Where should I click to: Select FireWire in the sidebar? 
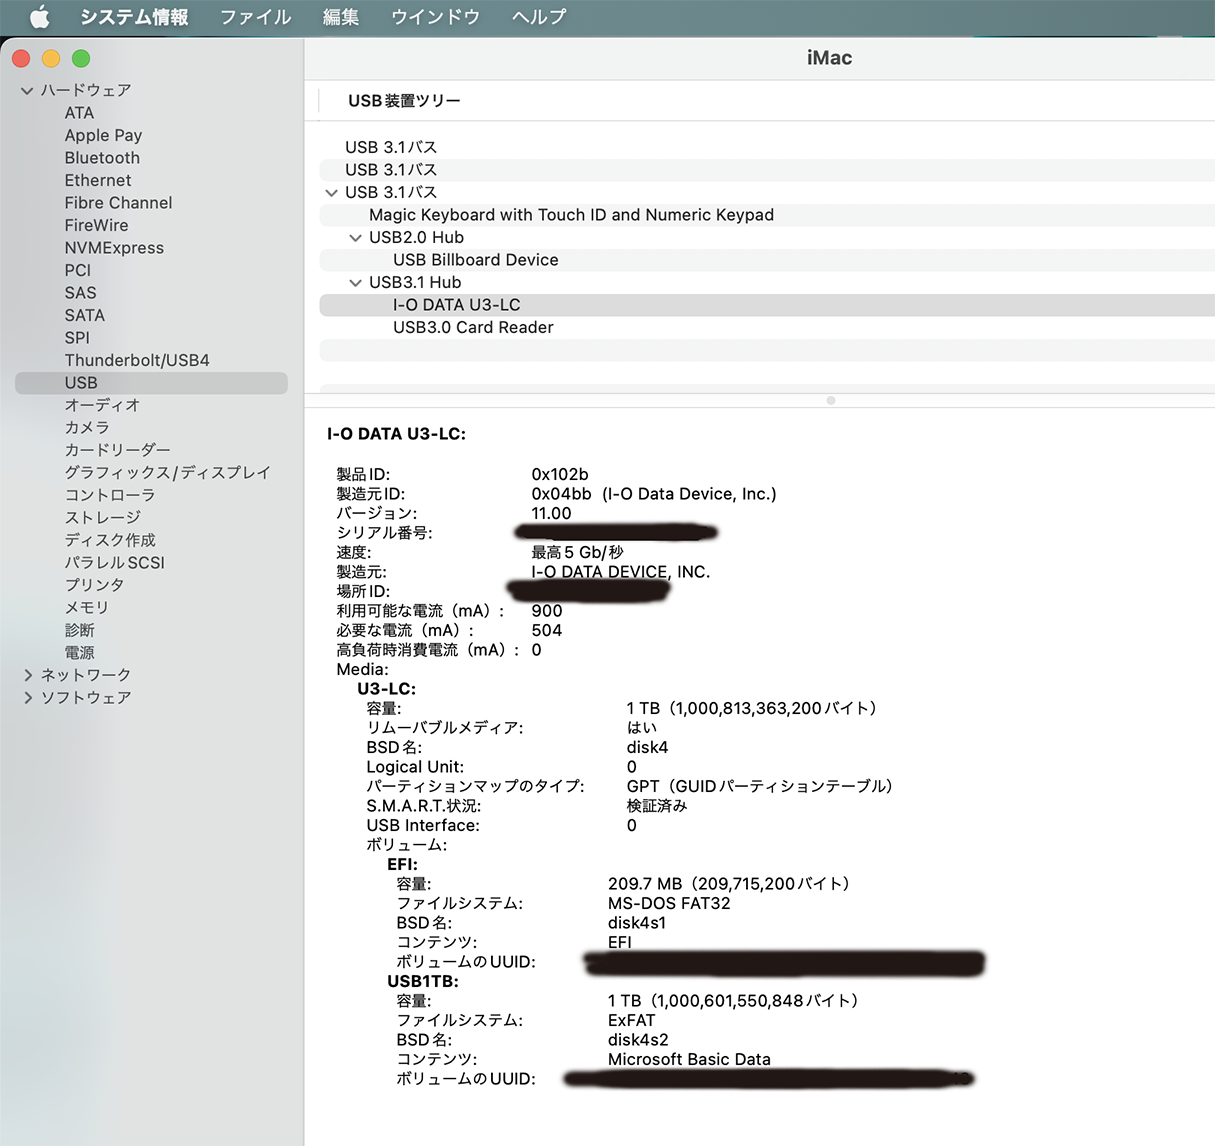(96, 225)
